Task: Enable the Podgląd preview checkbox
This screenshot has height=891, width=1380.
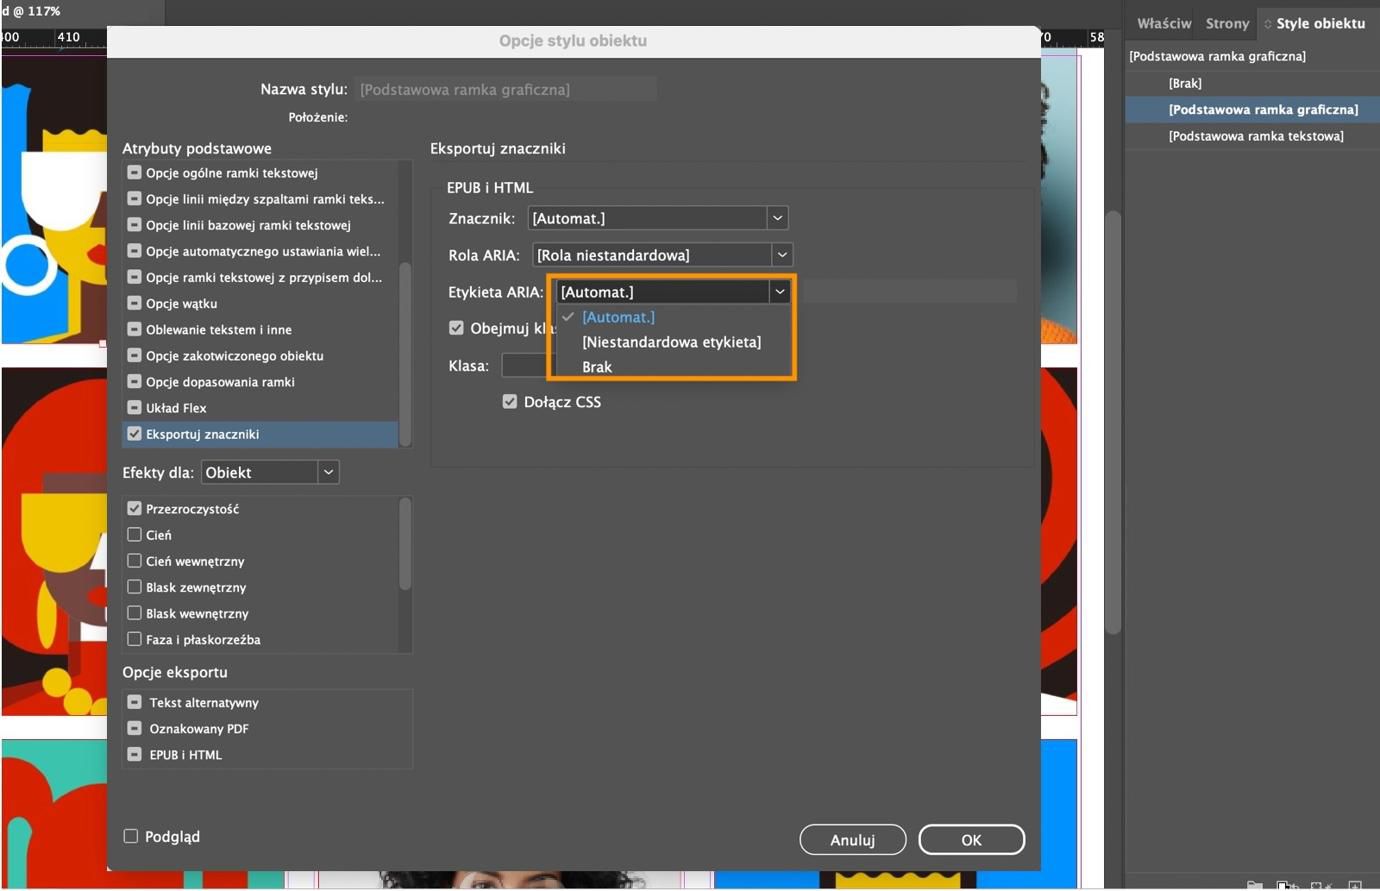Action: 130,836
